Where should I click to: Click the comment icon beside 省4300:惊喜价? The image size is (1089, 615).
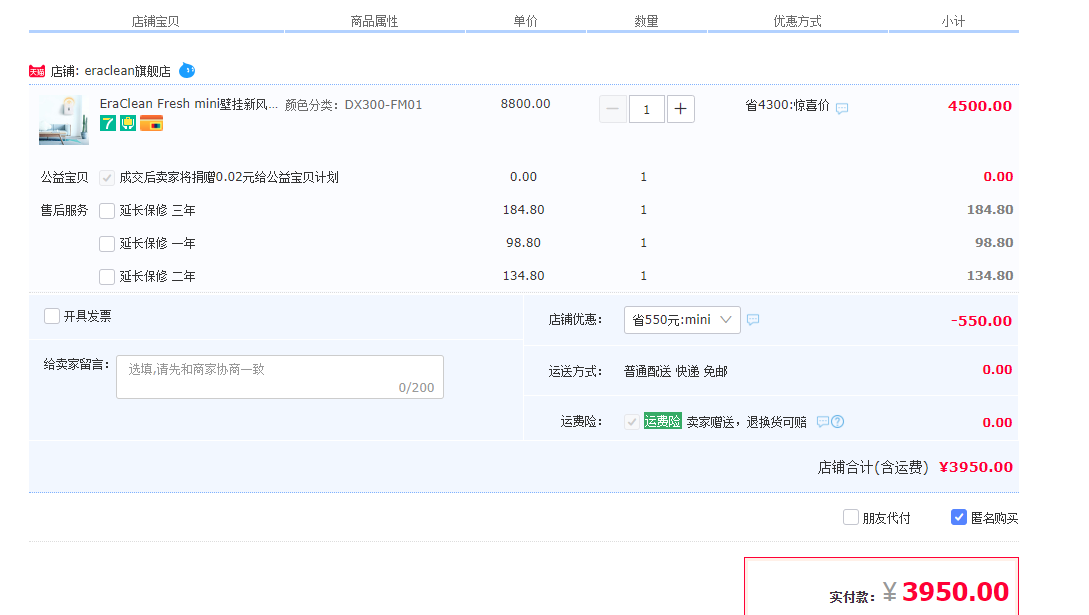[x=842, y=108]
